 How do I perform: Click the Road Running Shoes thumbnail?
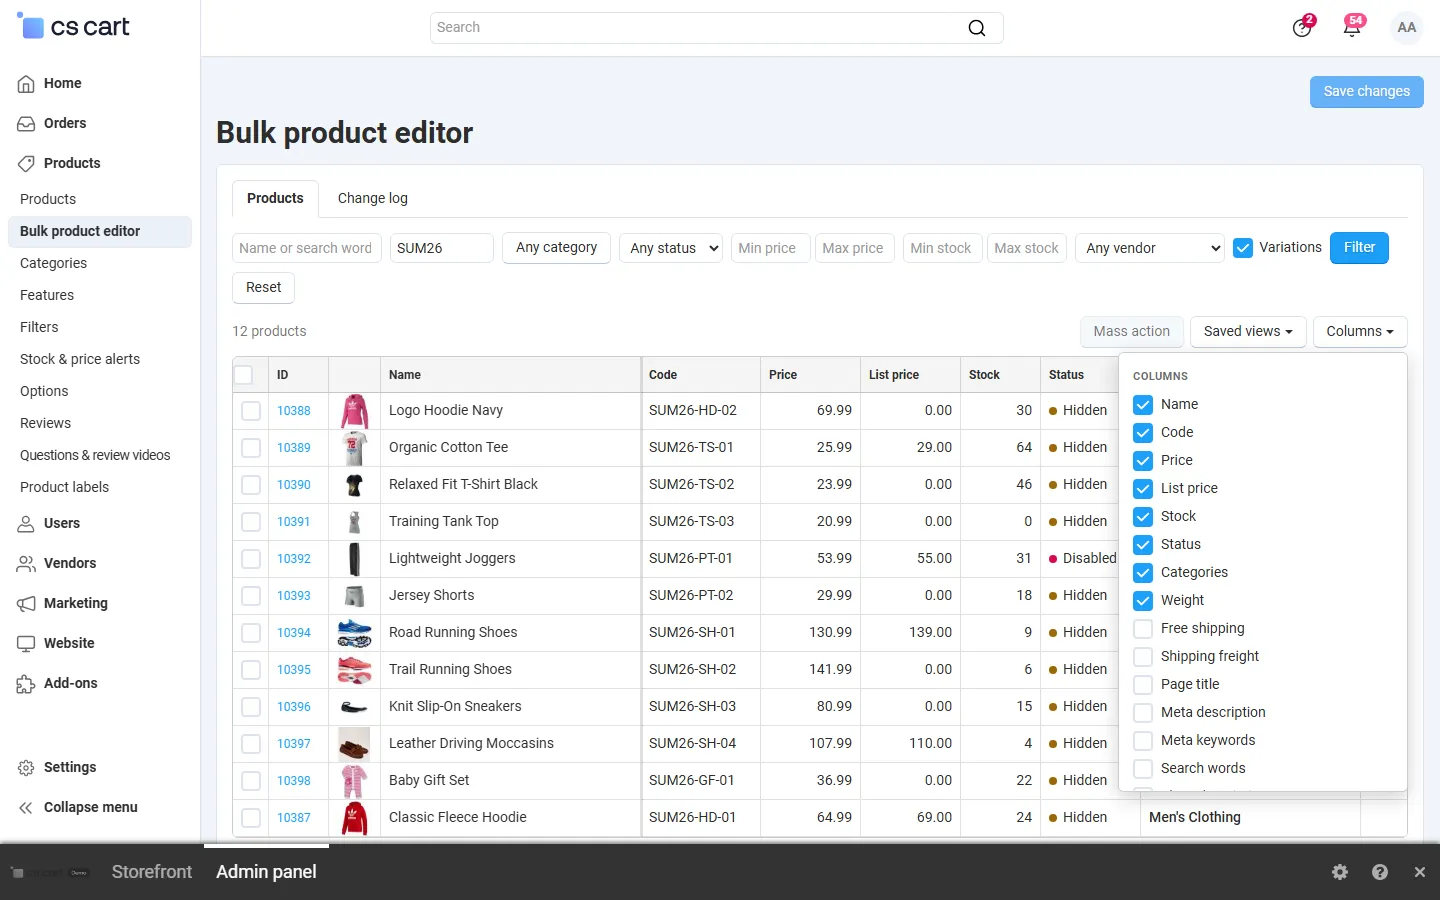(x=354, y=633)
